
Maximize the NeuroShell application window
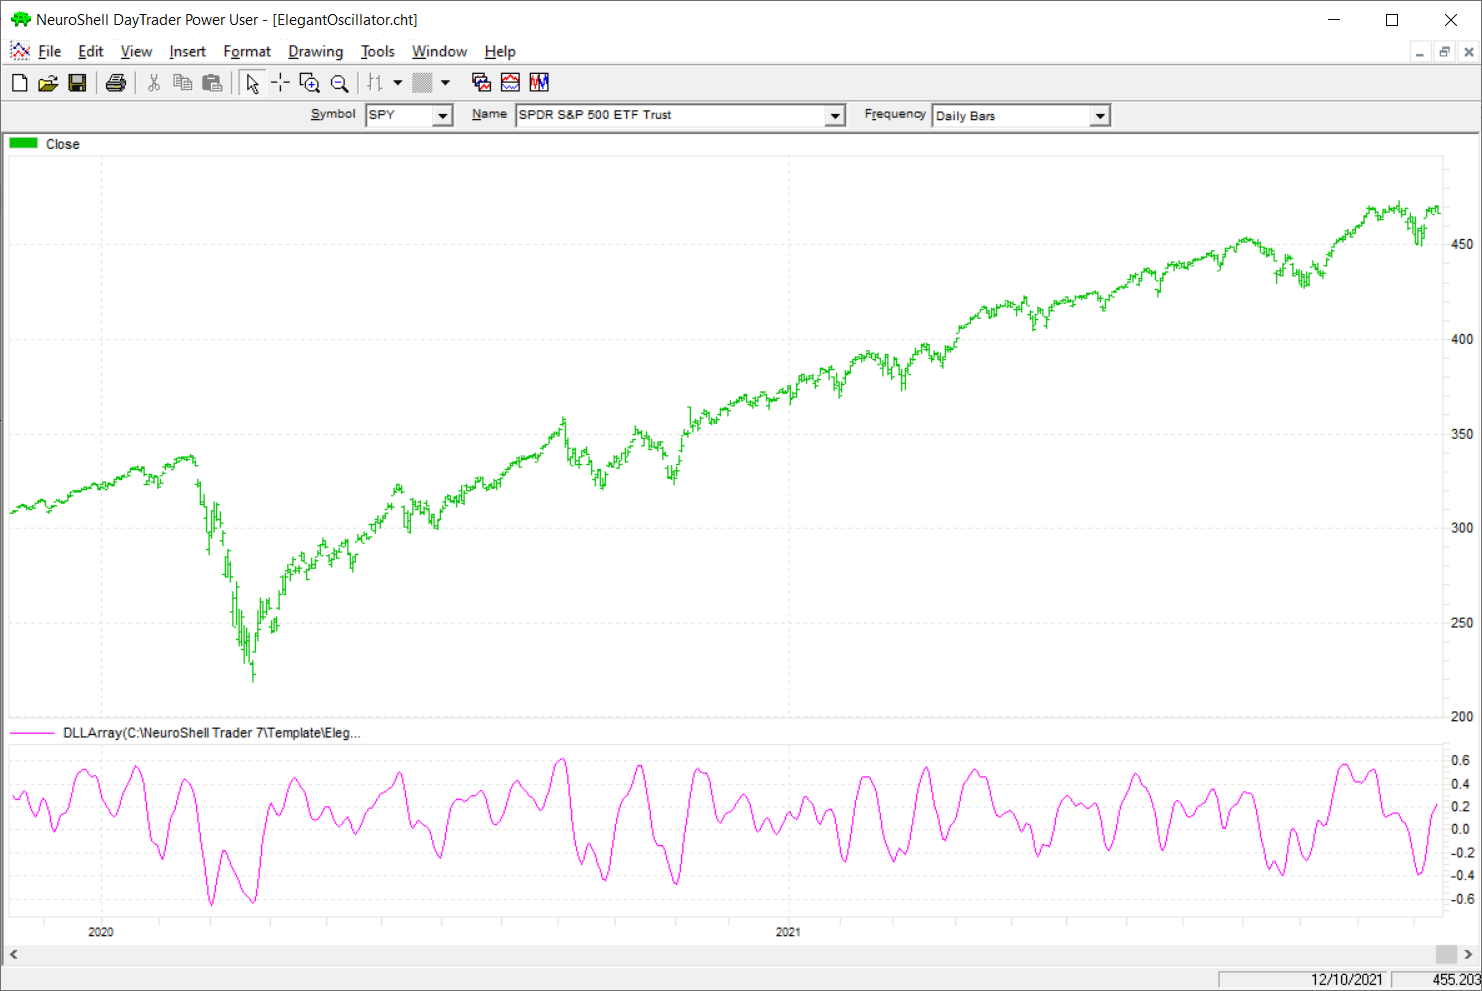pyautogui.click(x=1392, y=20)
